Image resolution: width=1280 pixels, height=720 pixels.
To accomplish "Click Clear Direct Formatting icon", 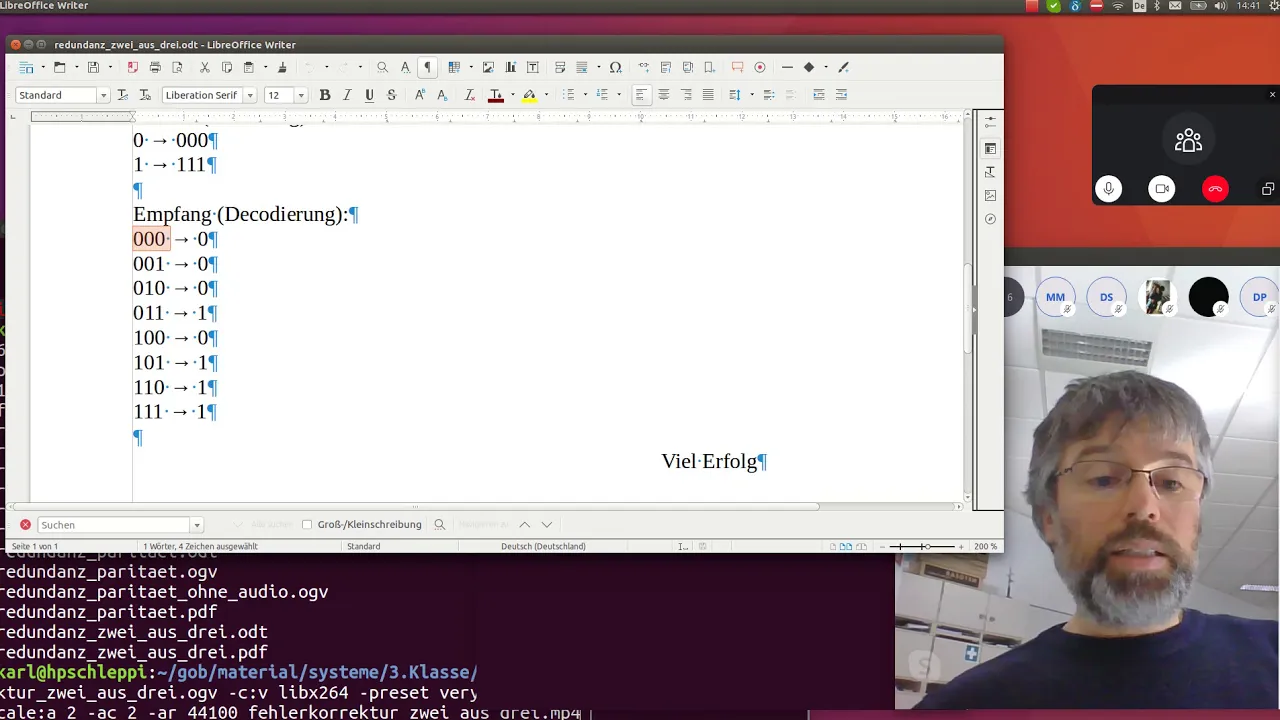I will (469, 95).
